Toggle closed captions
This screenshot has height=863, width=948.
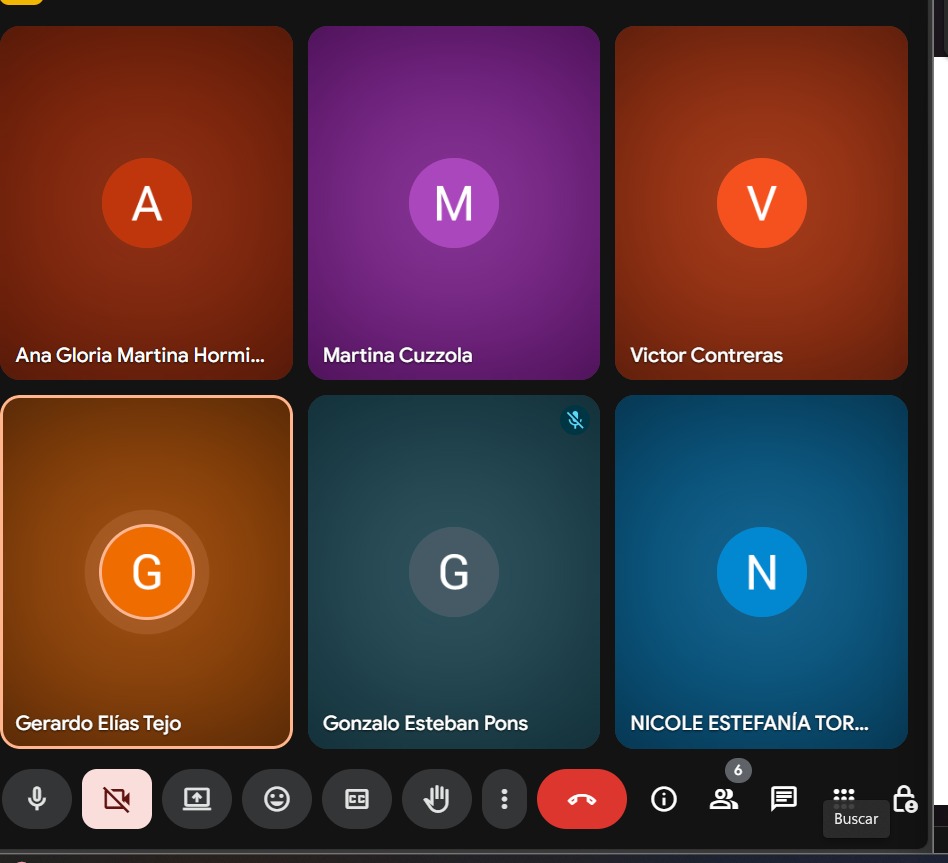coord(357,799)
